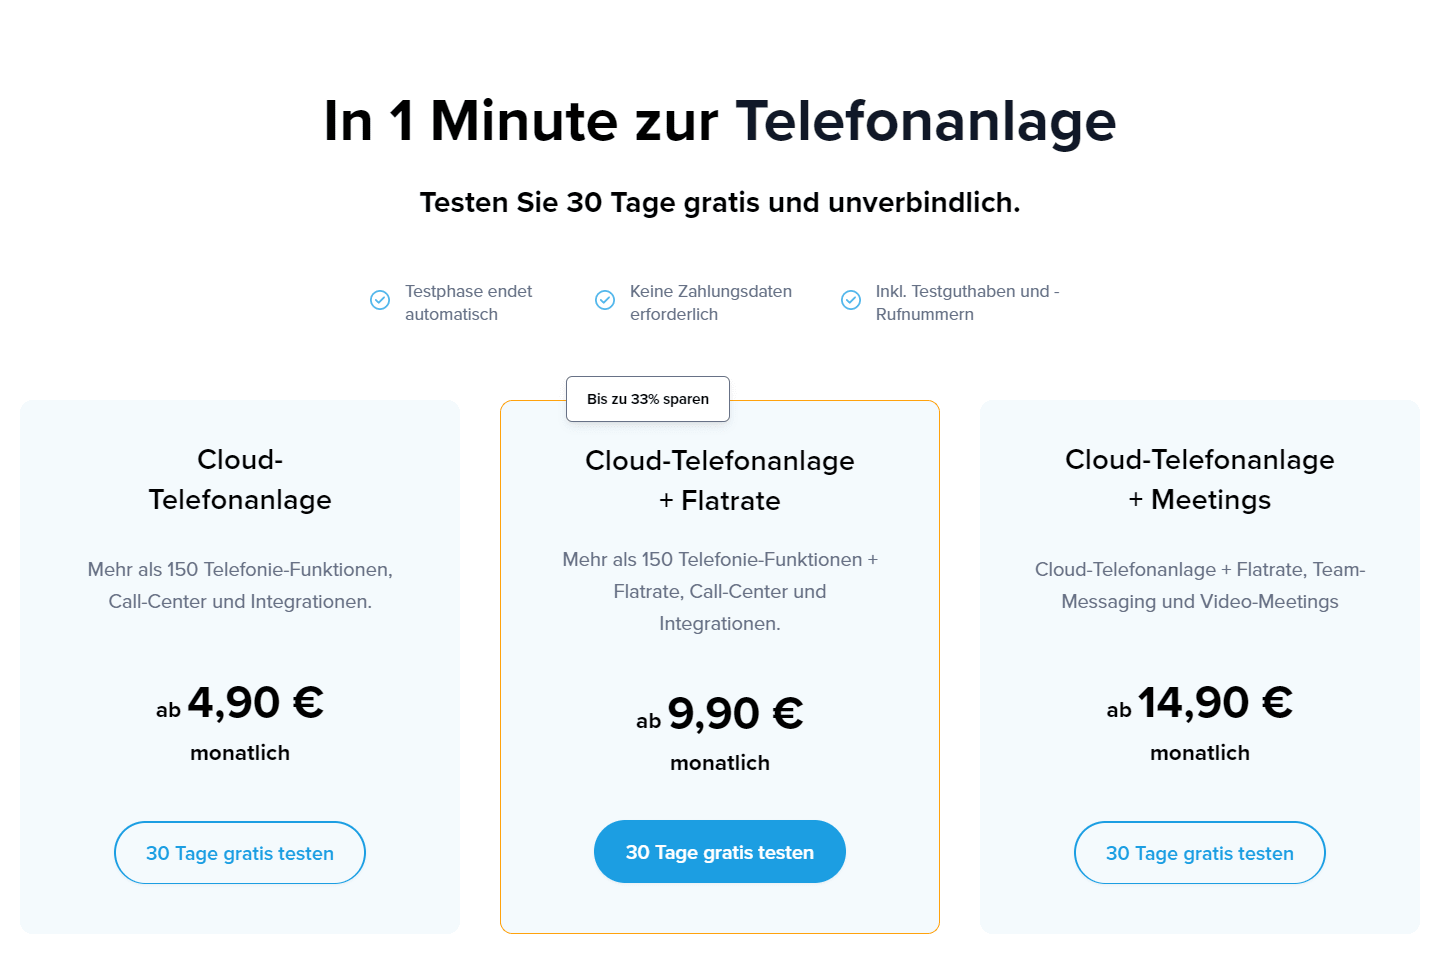Screen dimensions: 1433x958
Task: Click filled blue 30 Tage gratis testen button
Action: [720, 852]
